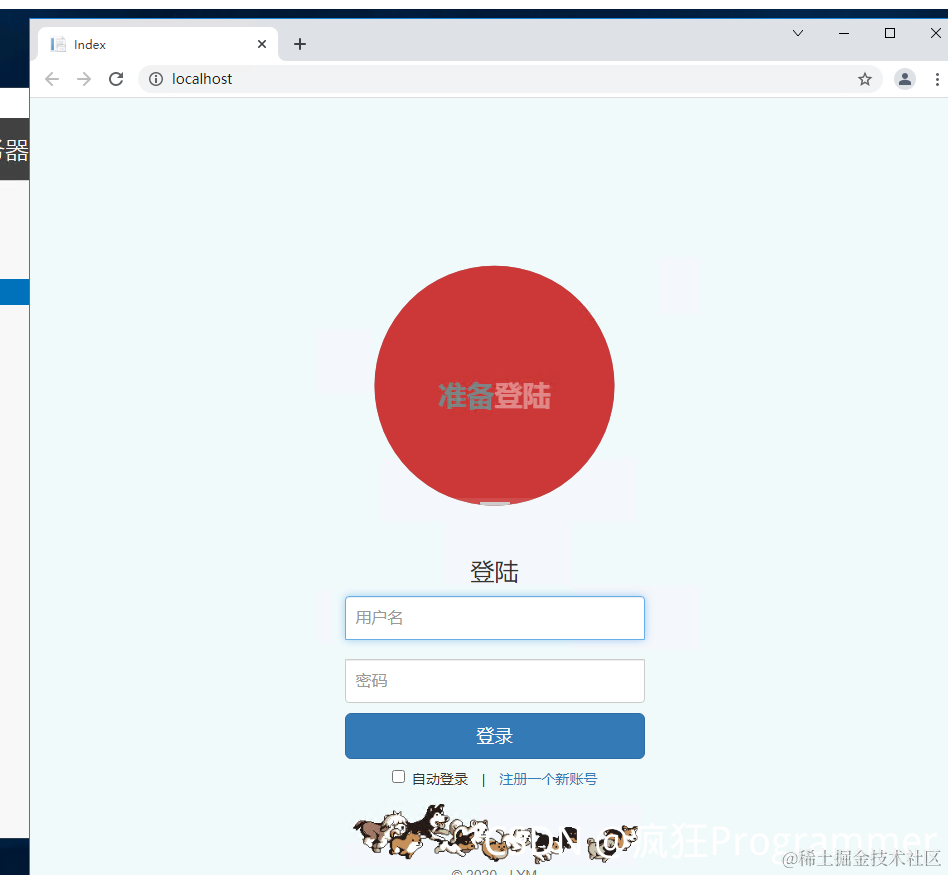Open the 注册一个新账号 link
Screen dimensions: 948x875
point(548,778)
